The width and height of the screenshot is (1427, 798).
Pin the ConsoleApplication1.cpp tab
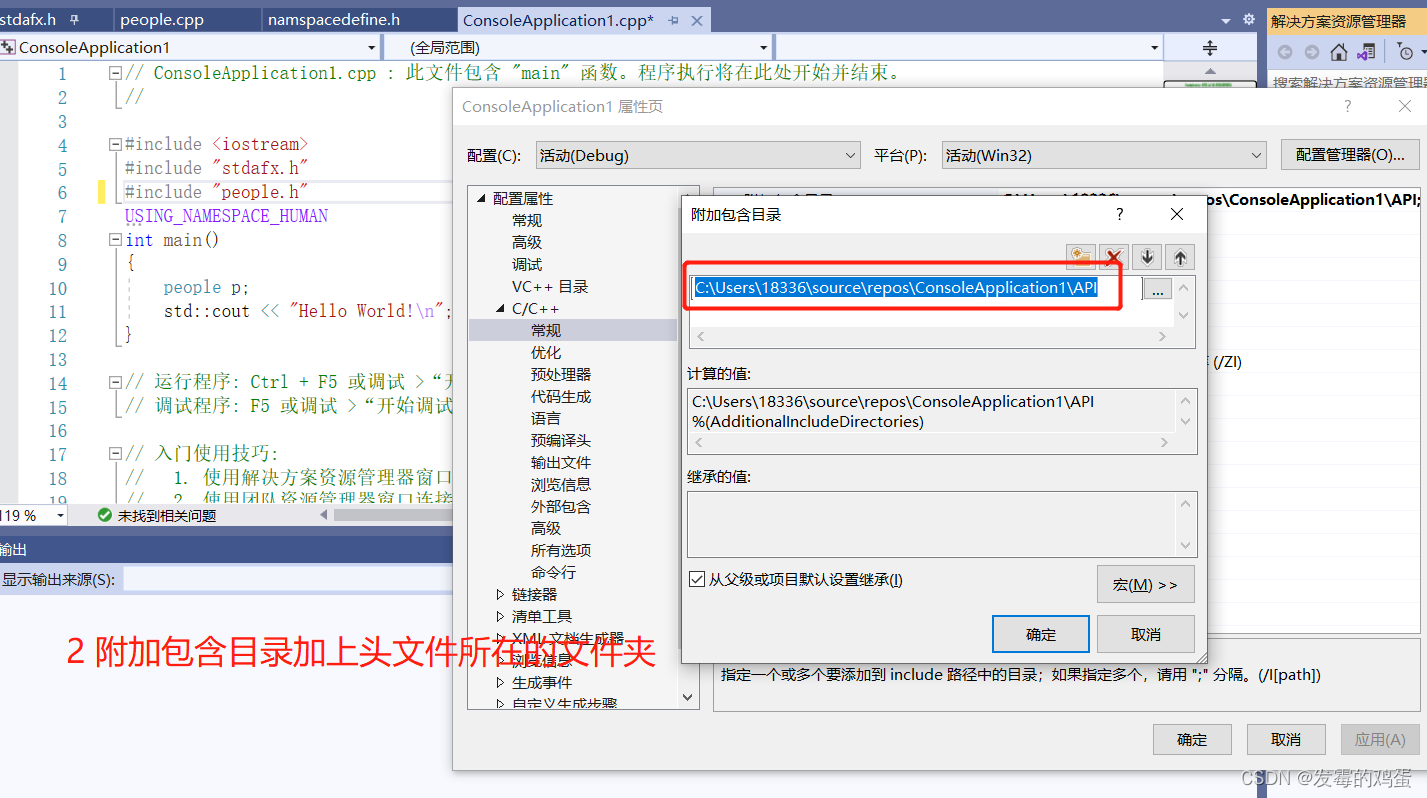click(x=674, y=20)
